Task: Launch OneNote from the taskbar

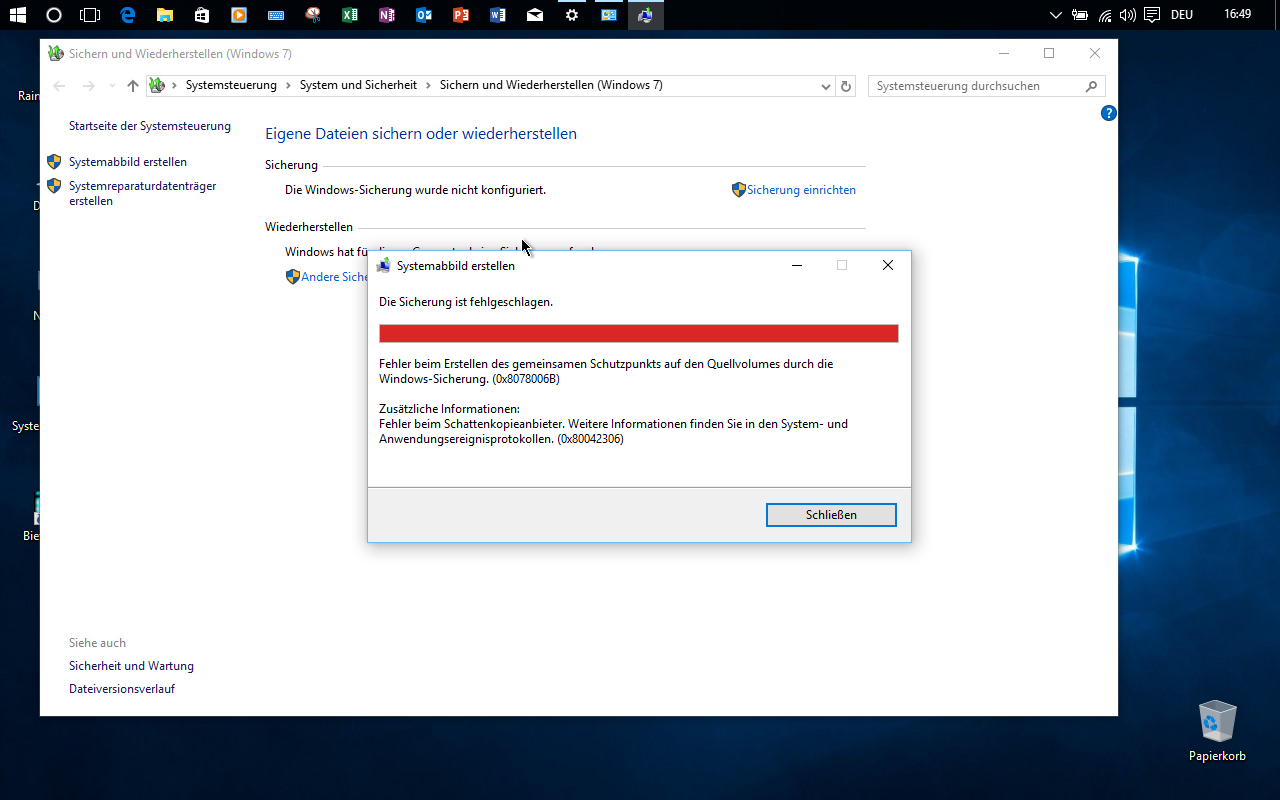Action: (386, 15)
